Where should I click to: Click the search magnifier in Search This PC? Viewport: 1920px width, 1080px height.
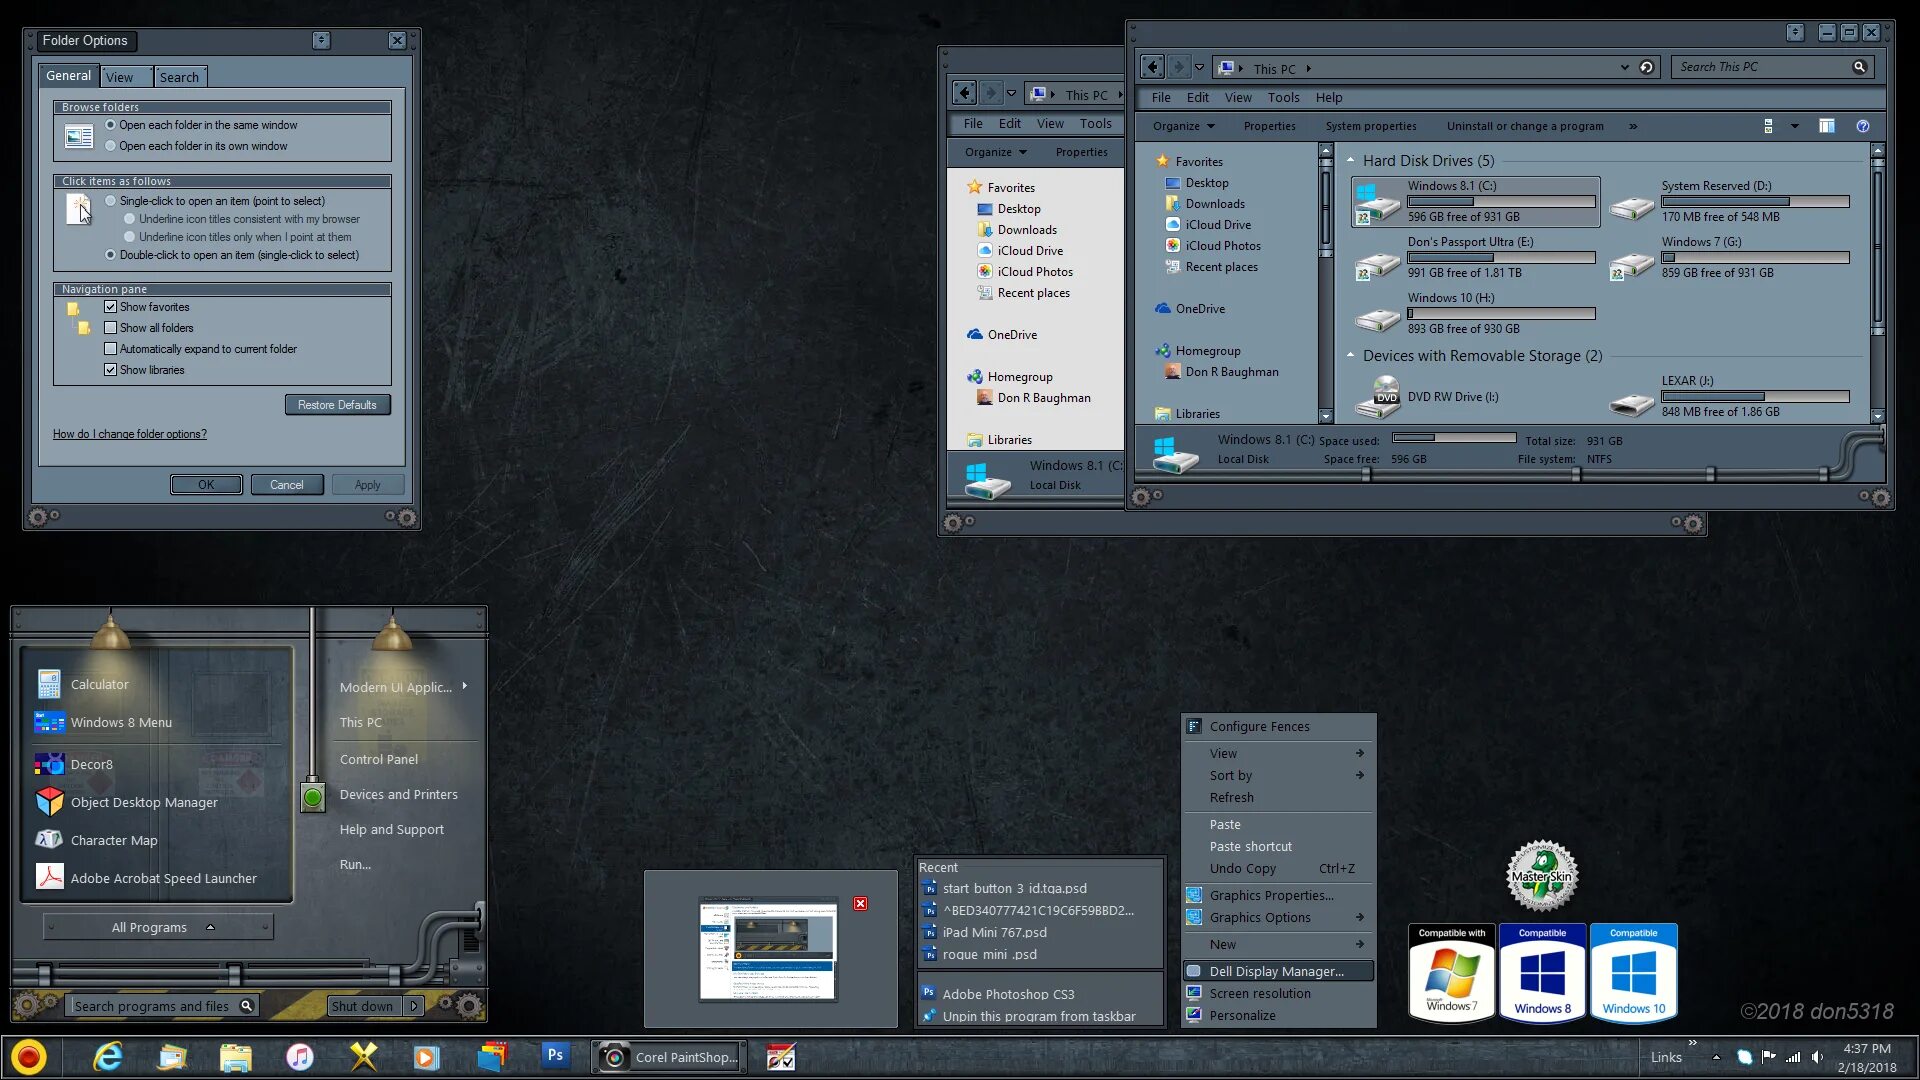click(1859, 66)
